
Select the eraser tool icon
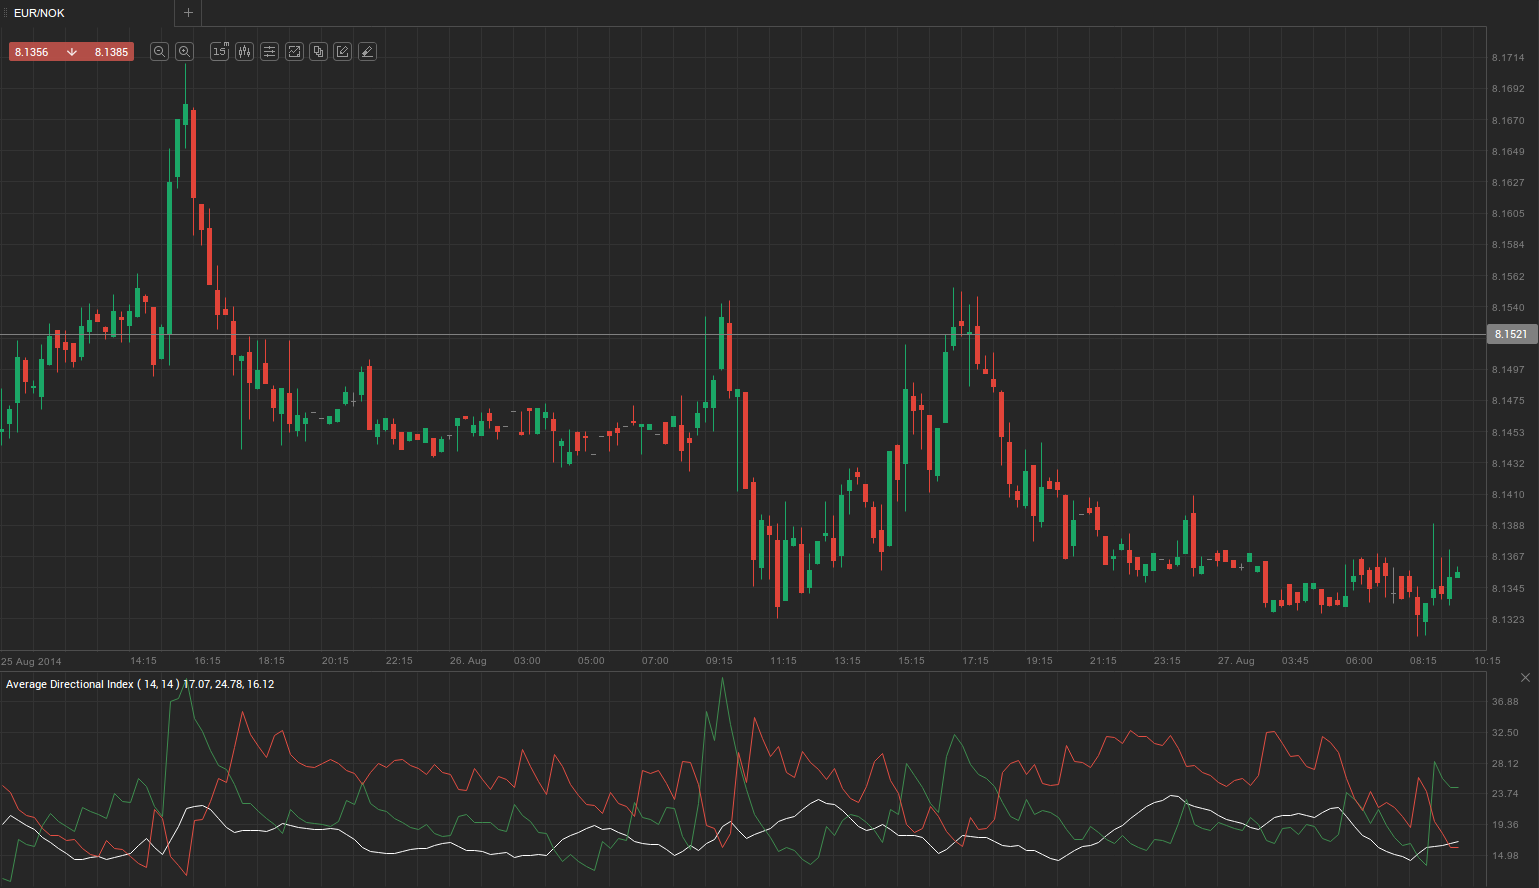367,52
